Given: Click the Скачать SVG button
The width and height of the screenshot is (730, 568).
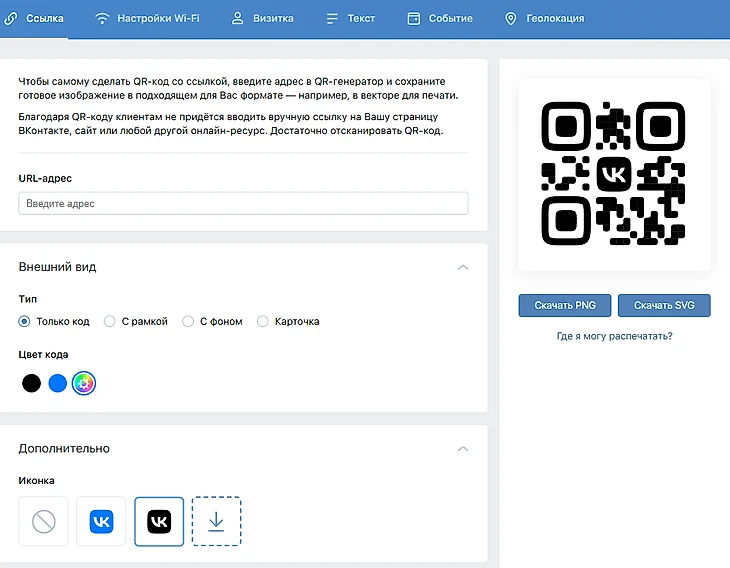Looking at the screenshot, I should 664,305.
